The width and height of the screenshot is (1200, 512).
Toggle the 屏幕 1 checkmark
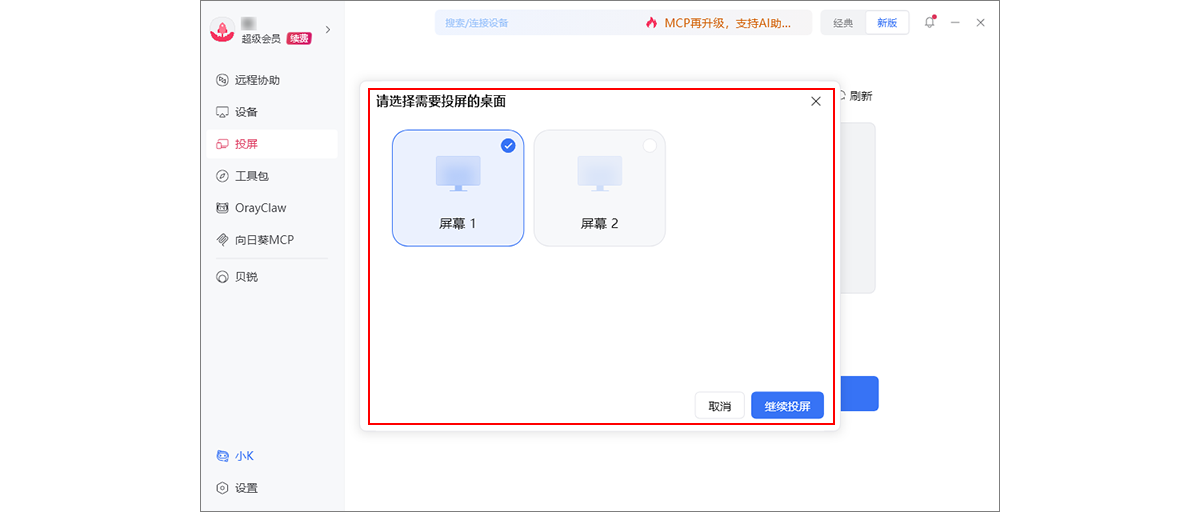(x=508, y=146)
